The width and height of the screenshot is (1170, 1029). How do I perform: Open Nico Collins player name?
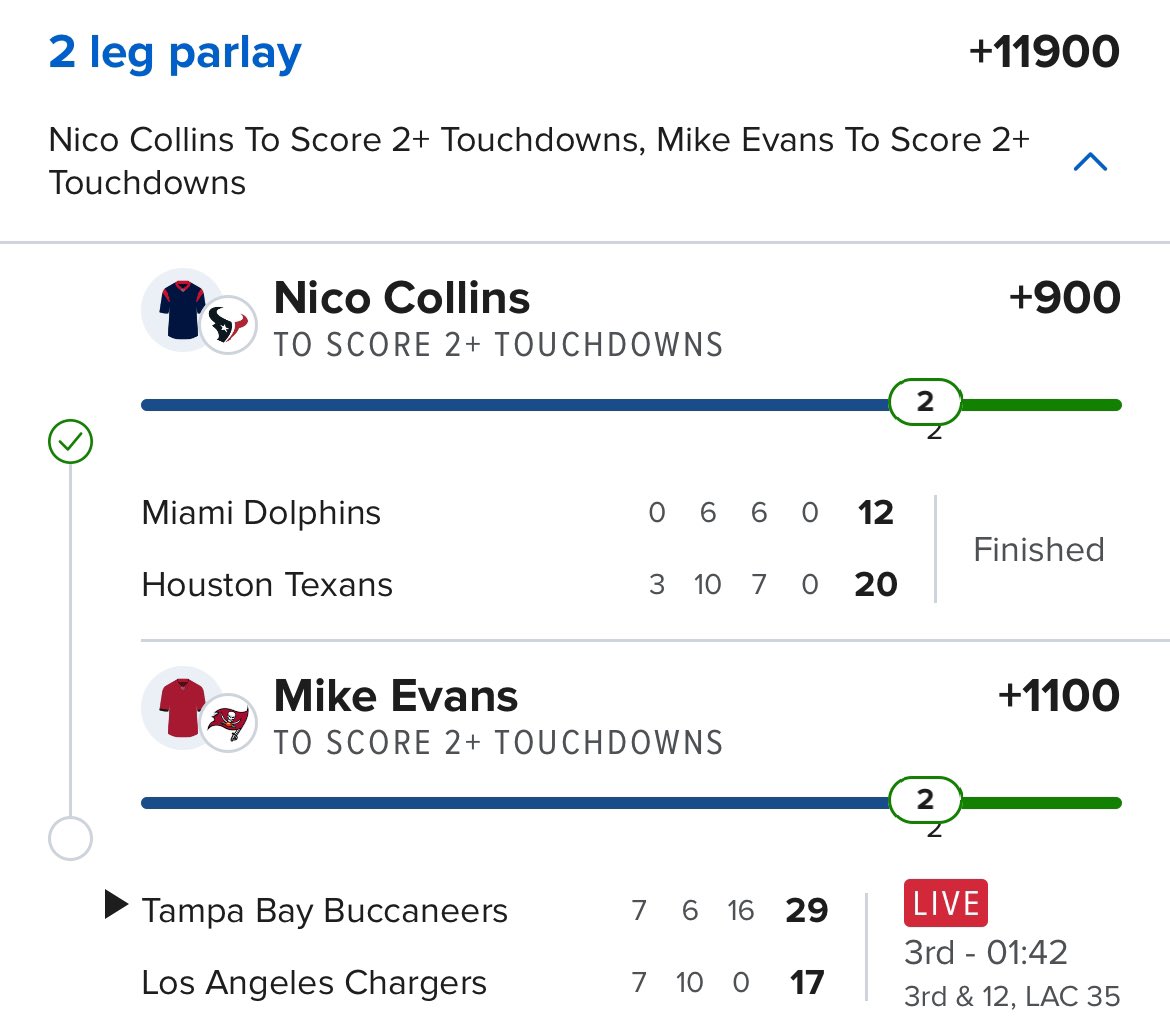pyautogui.click(x=402, y=299)
